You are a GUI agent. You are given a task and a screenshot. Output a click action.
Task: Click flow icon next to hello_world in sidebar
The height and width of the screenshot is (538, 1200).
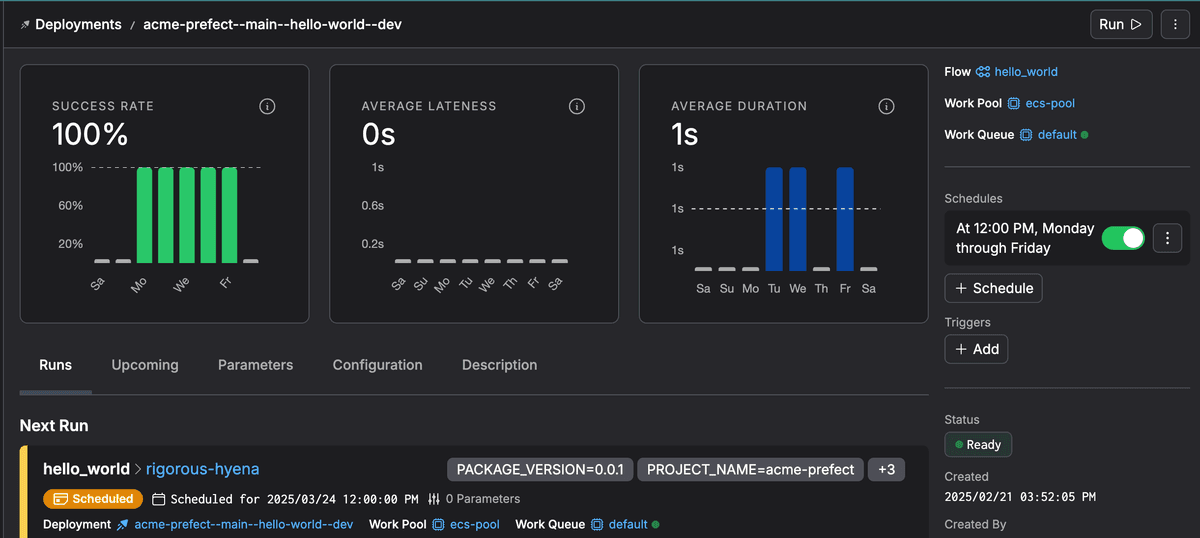(x=983, y=72)
